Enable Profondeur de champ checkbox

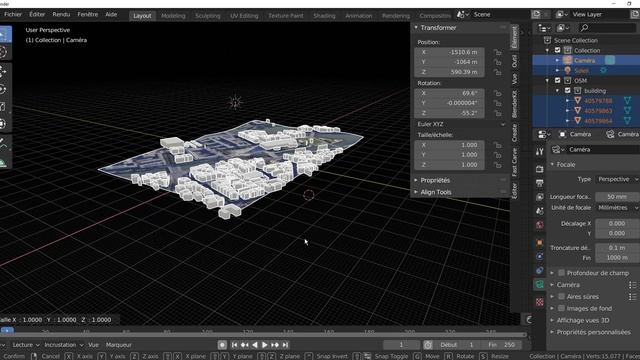pos(562,273)
